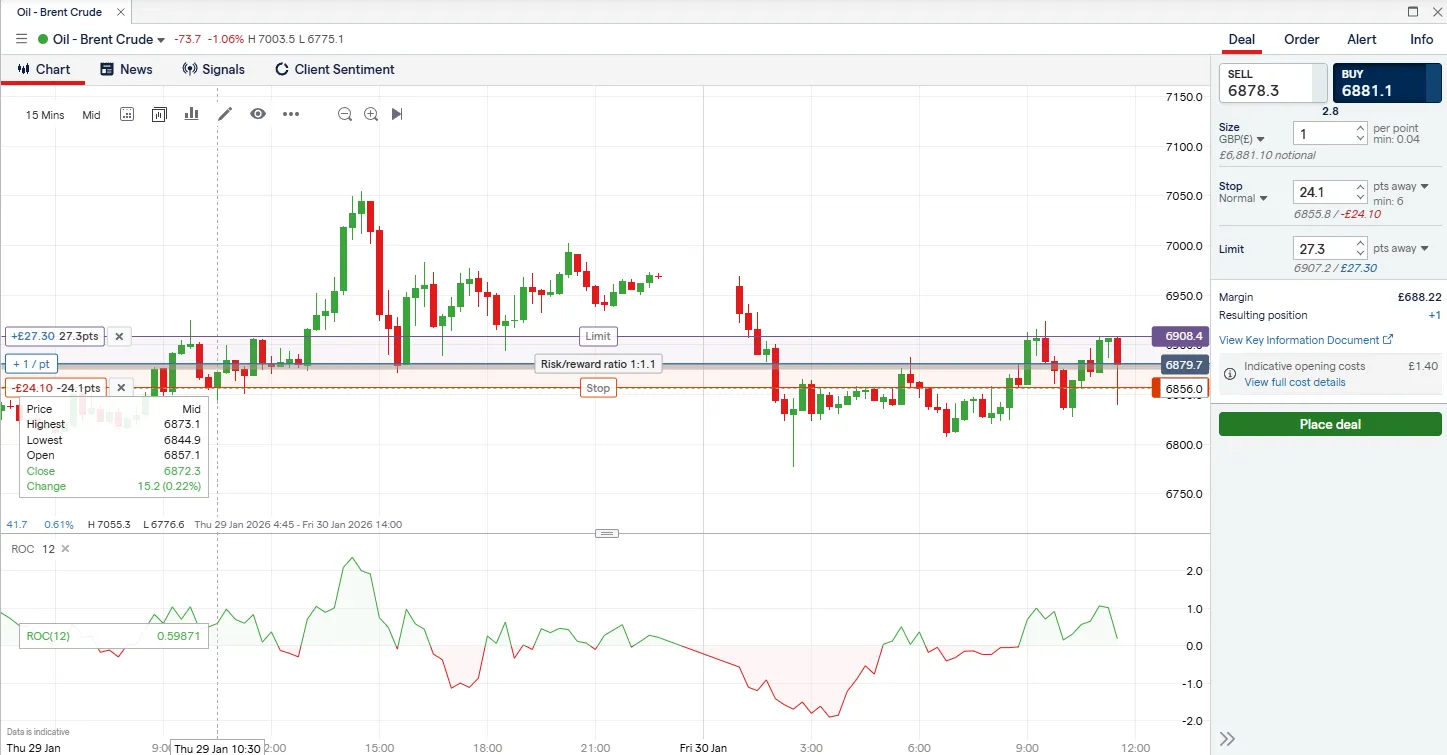Click the hamburger menu next to Oil - Brent Crude
This screenshot has height=755, width=1447.
point(21,39)
